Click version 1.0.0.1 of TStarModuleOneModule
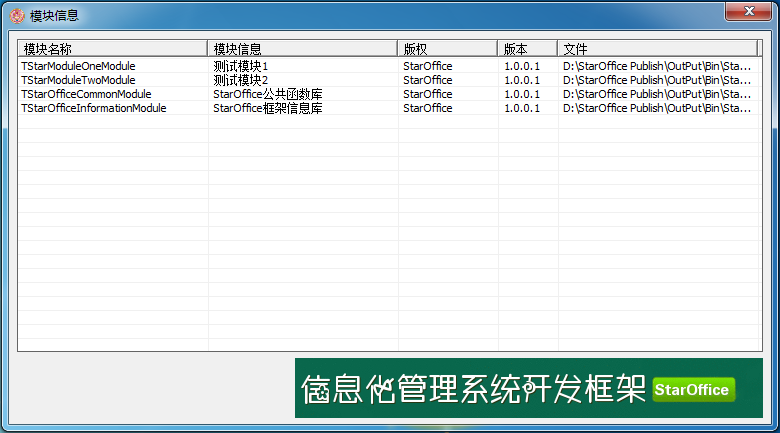Screen dimensions: 780x433 [522, 66]
